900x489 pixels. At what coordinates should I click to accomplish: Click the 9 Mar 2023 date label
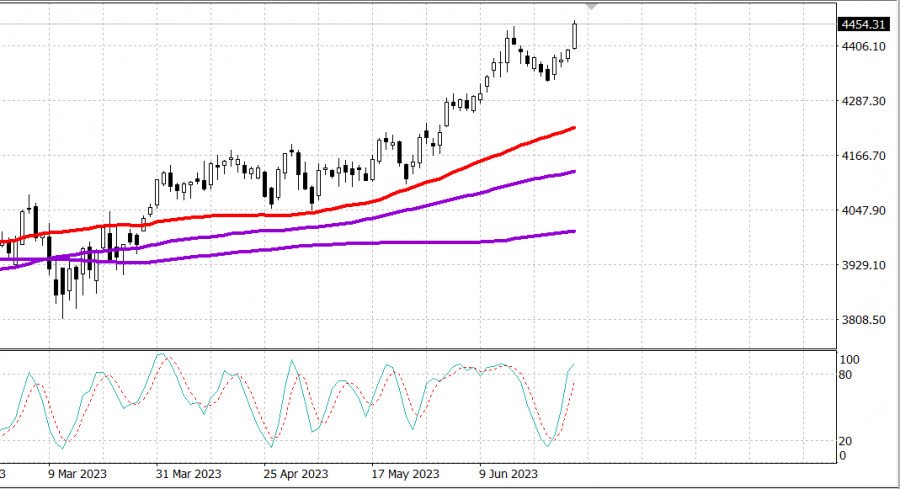(x=77, y=474)
